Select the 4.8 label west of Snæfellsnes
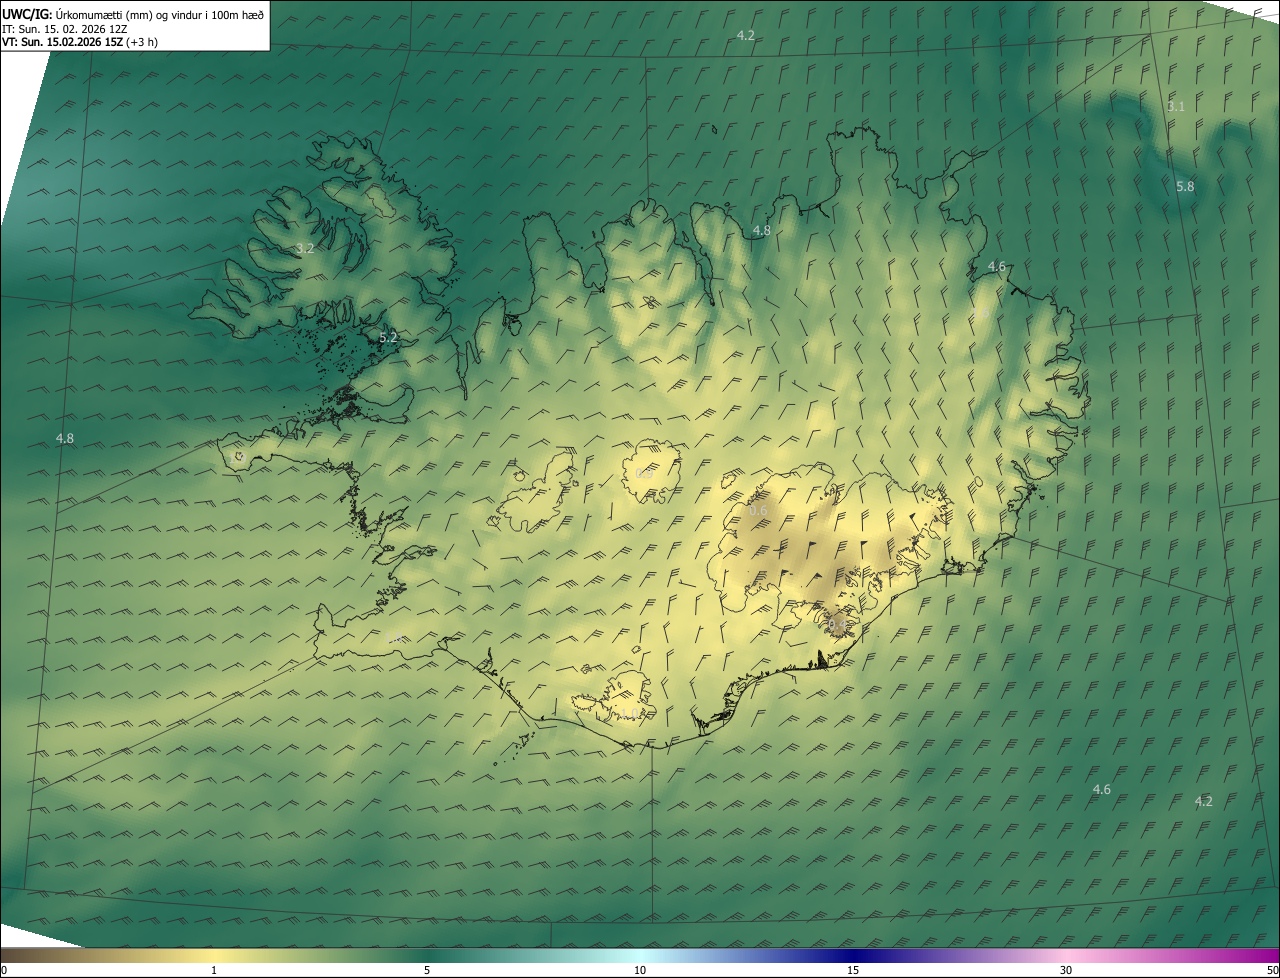 click(x=64, y=438)
